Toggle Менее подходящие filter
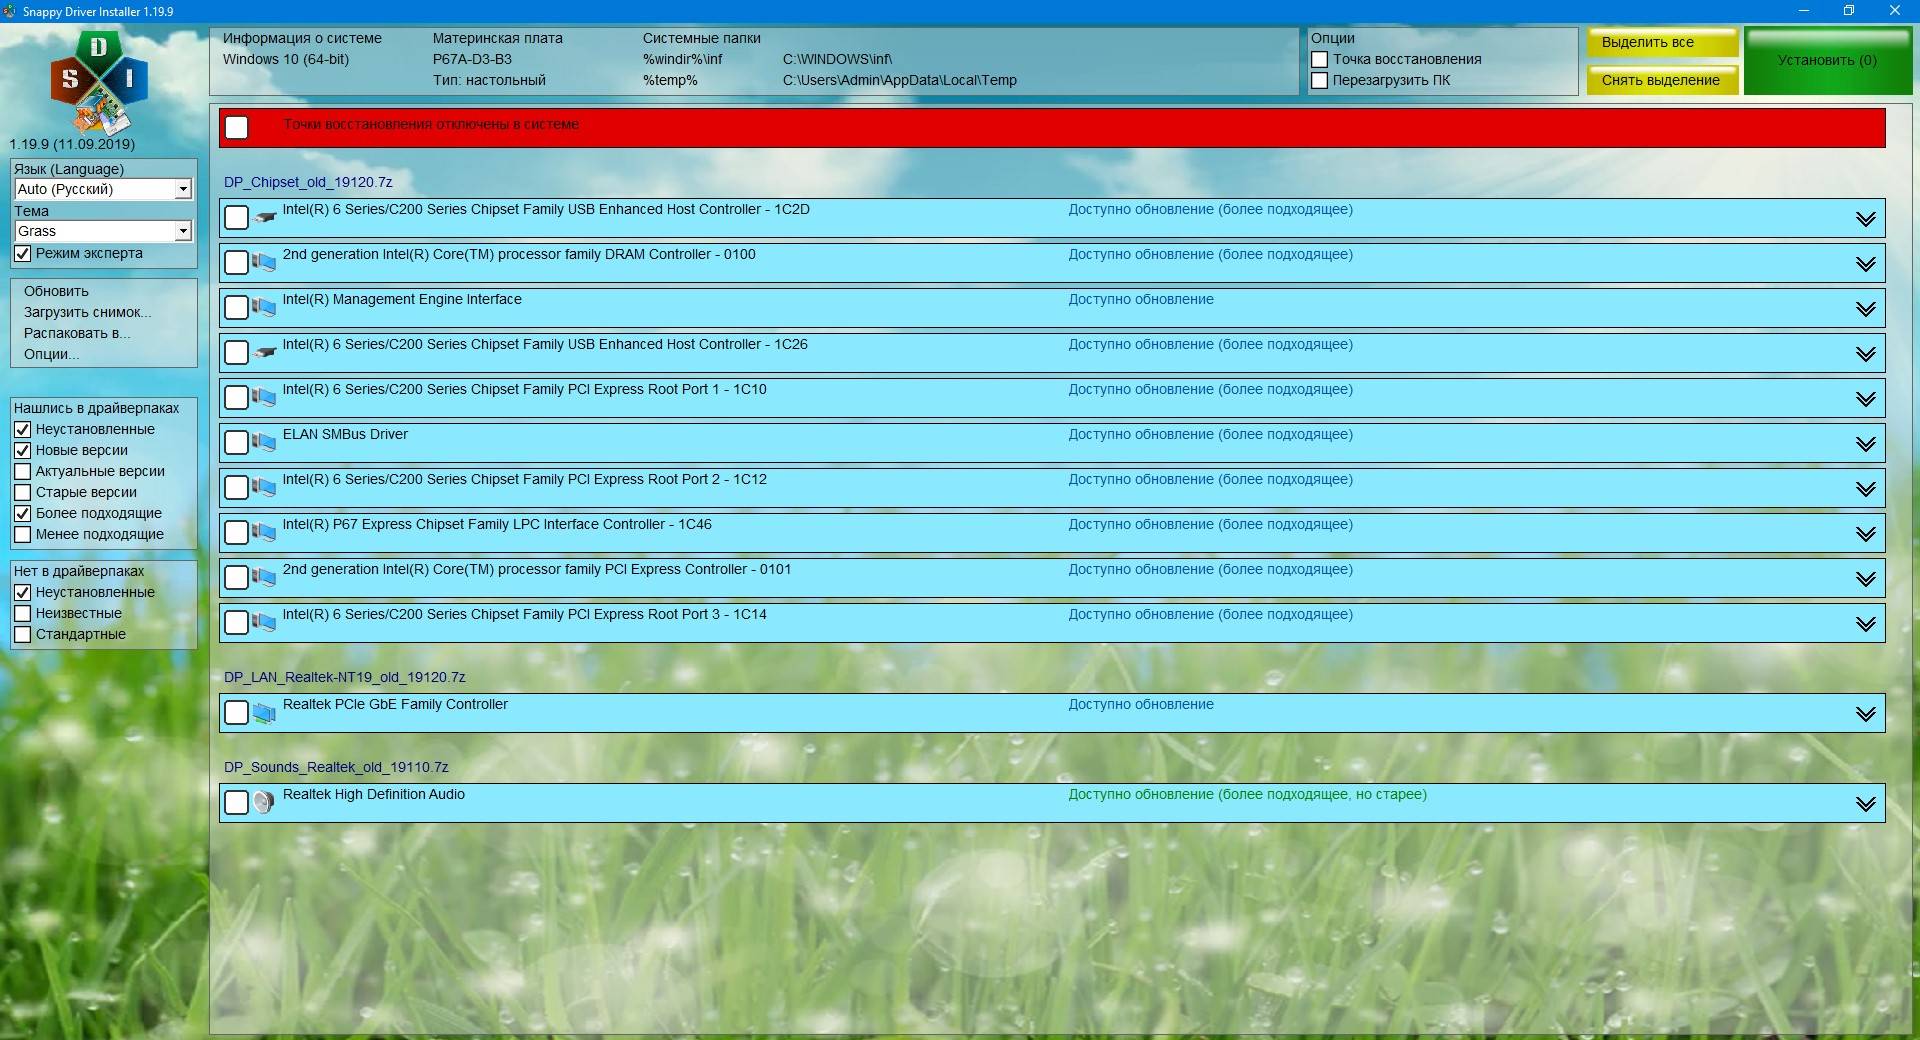Image resolution: width=1920 pixels, height=1040 pixels. point(22,534)
